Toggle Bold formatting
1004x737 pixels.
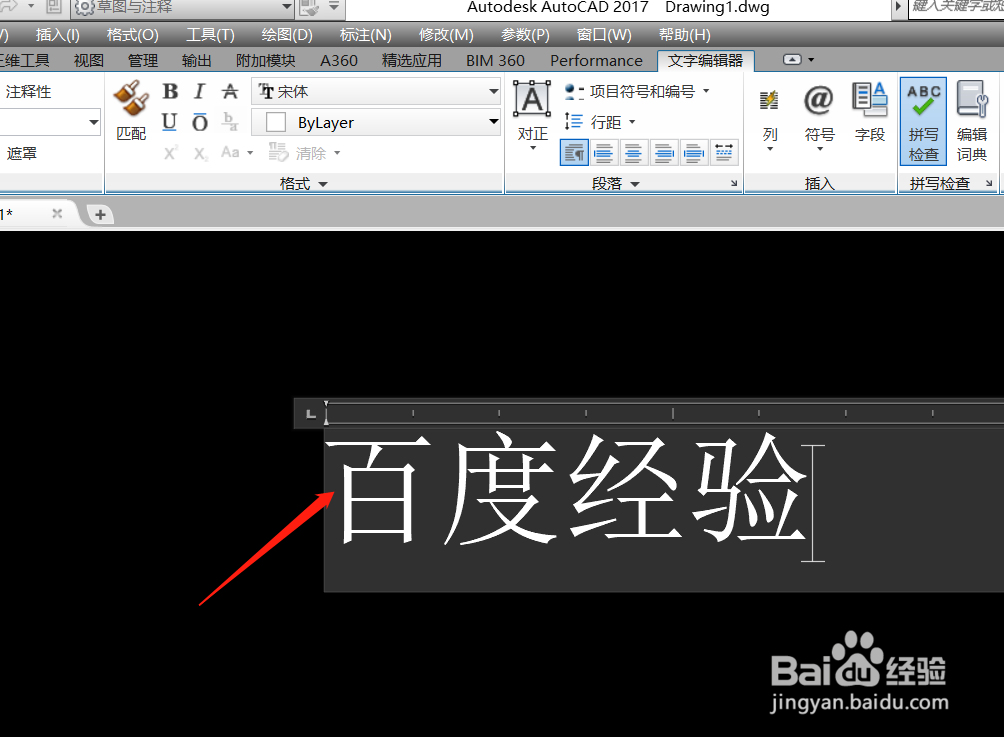[x=170, y=92]
